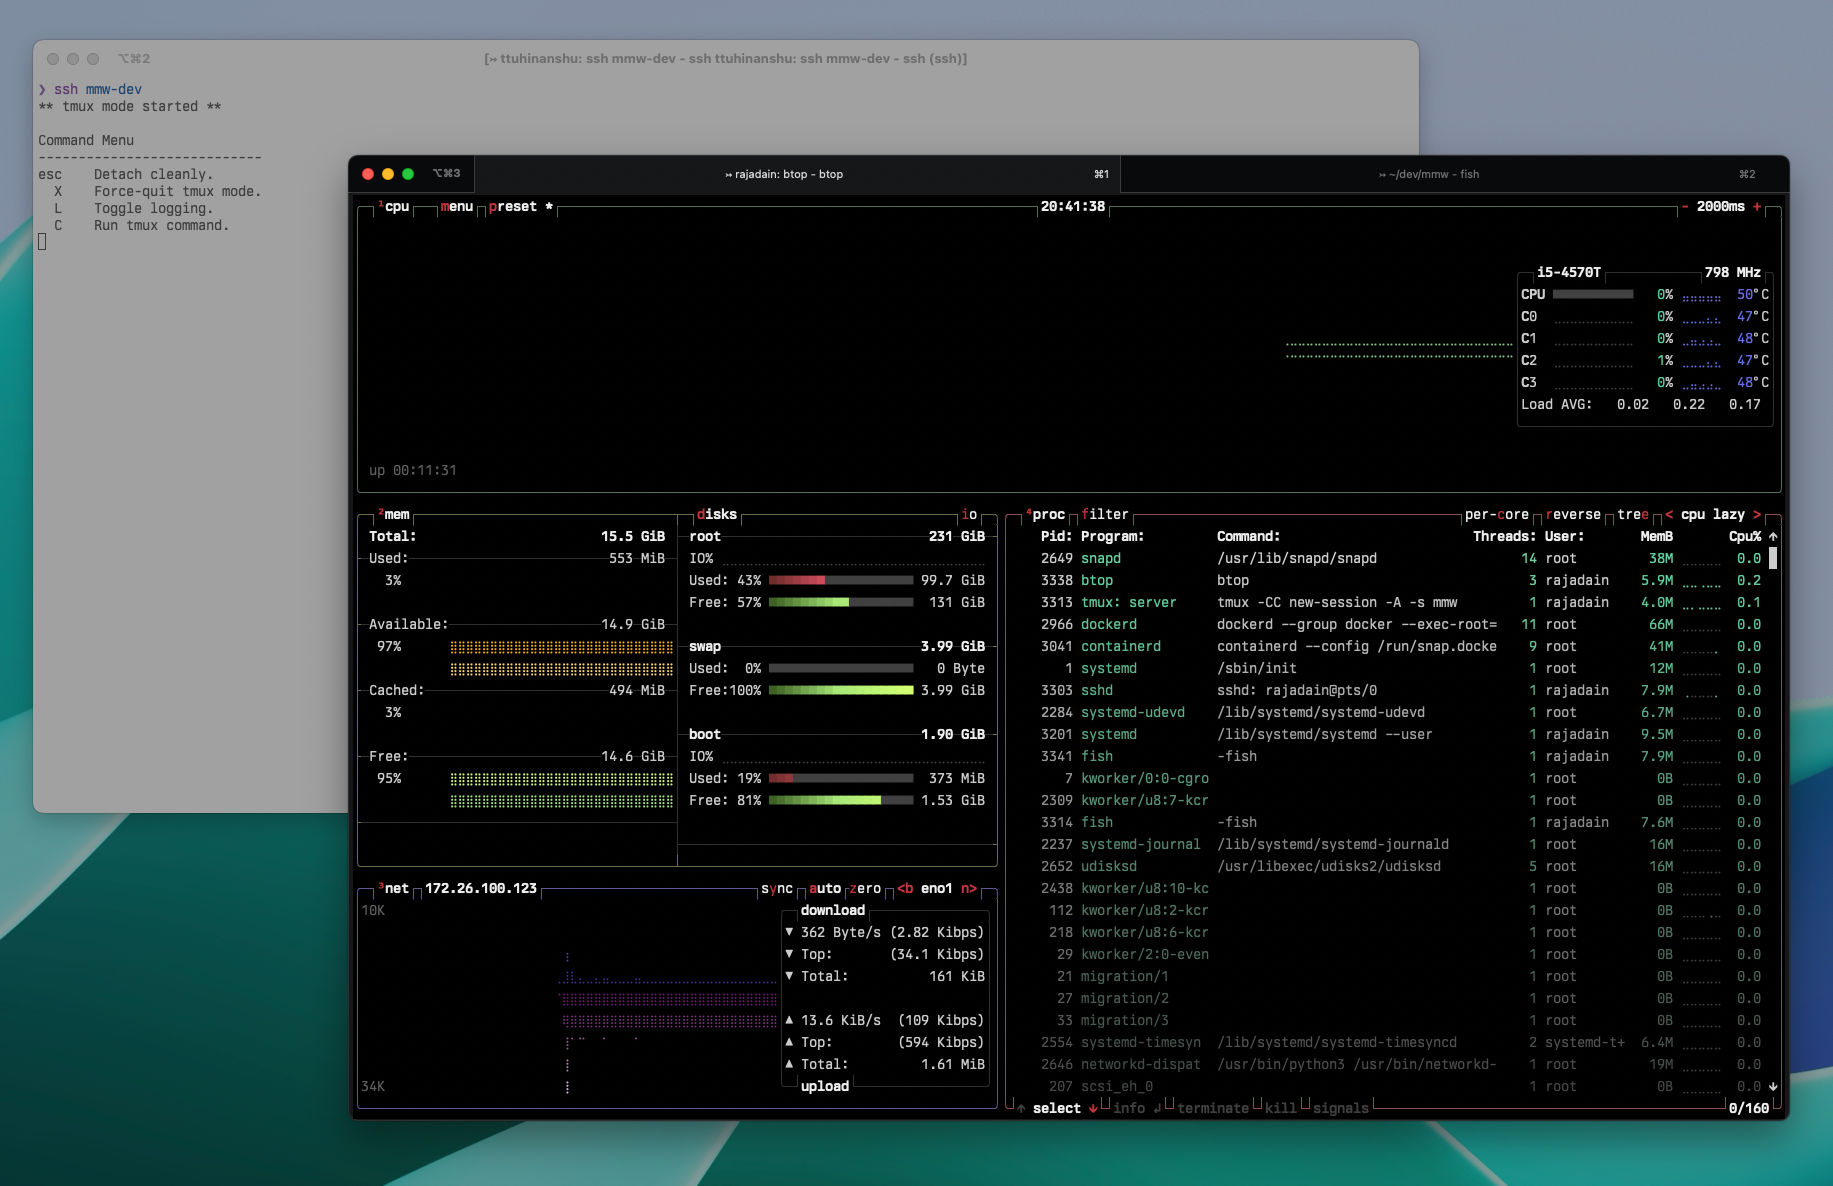Toggle the disks panel label
The width and height of the screenshot is (1833, 1186).
[x=717, y=515]
